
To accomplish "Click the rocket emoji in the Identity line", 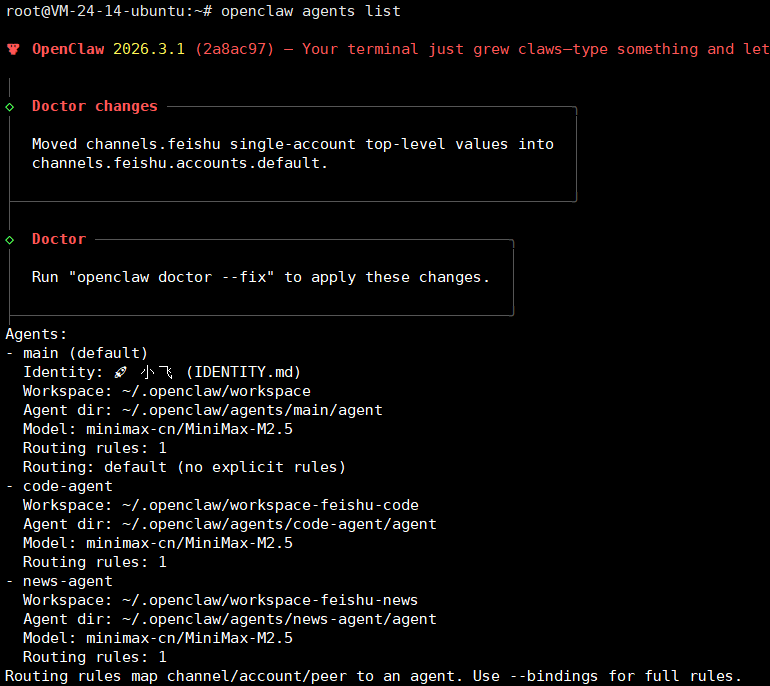I will pos(120,372).
